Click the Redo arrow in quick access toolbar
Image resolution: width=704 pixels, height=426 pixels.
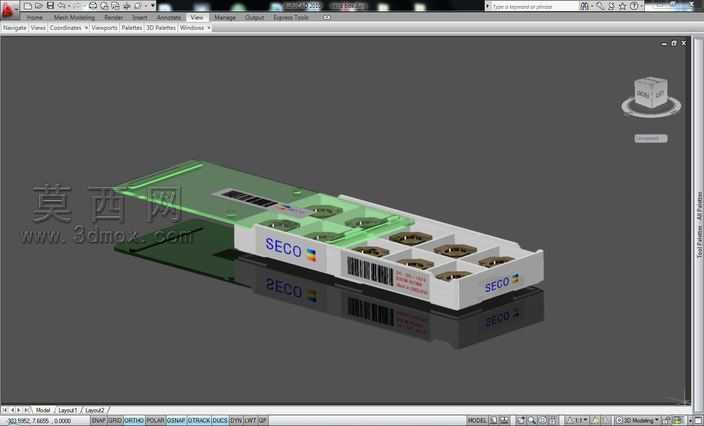point(77,6)
